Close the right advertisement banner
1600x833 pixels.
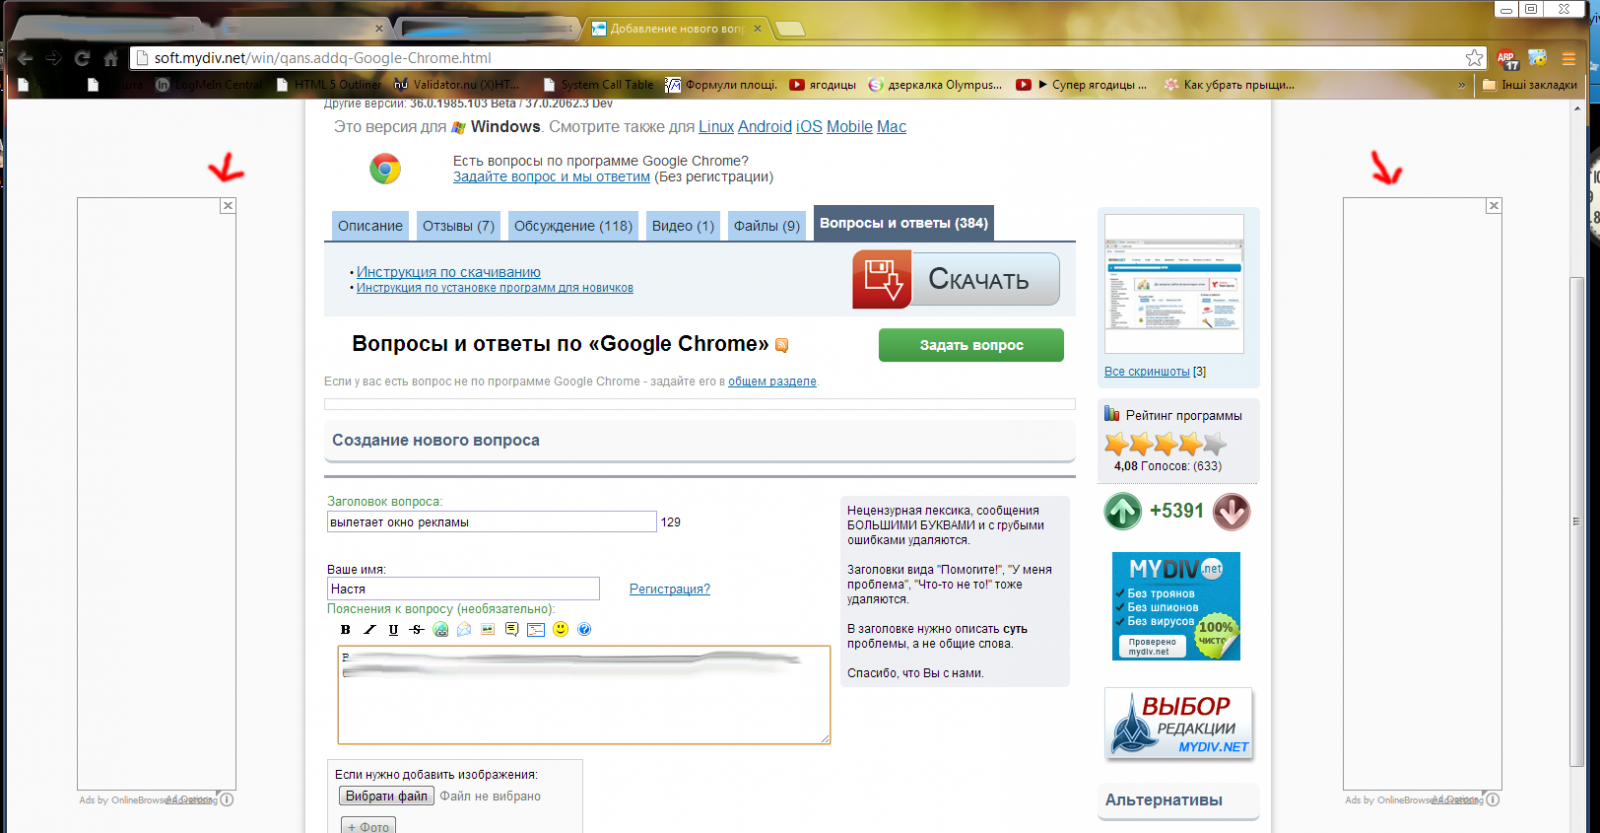tap(1494, 205)
